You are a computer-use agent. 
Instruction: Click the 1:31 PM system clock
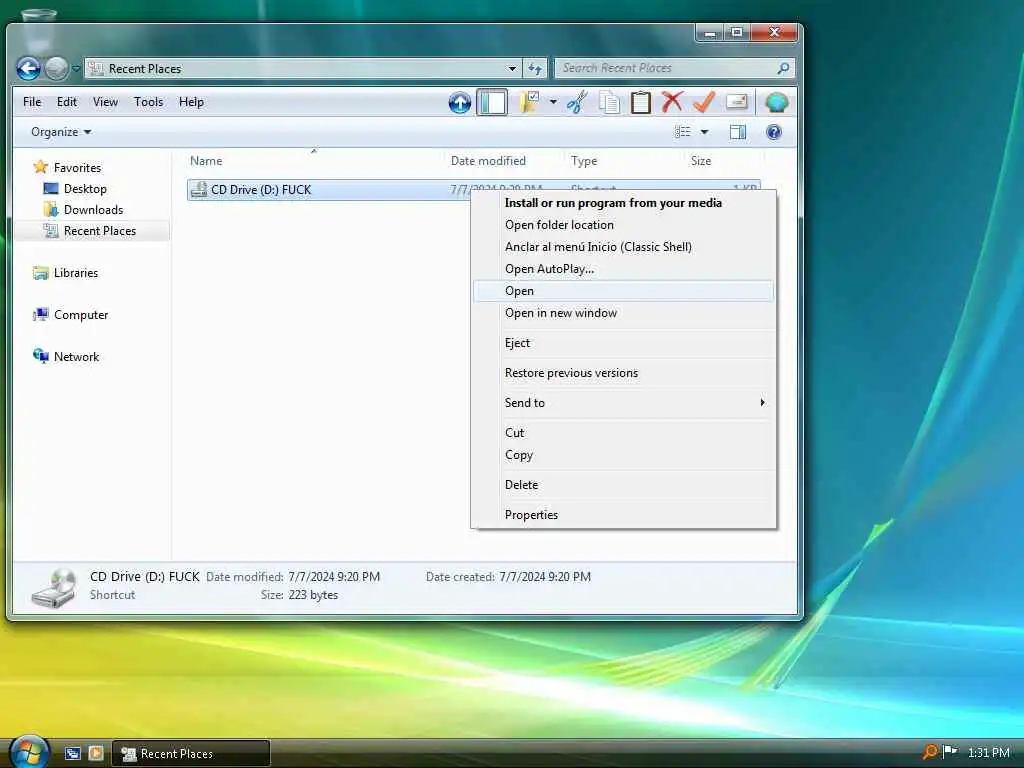pos(988,753)
